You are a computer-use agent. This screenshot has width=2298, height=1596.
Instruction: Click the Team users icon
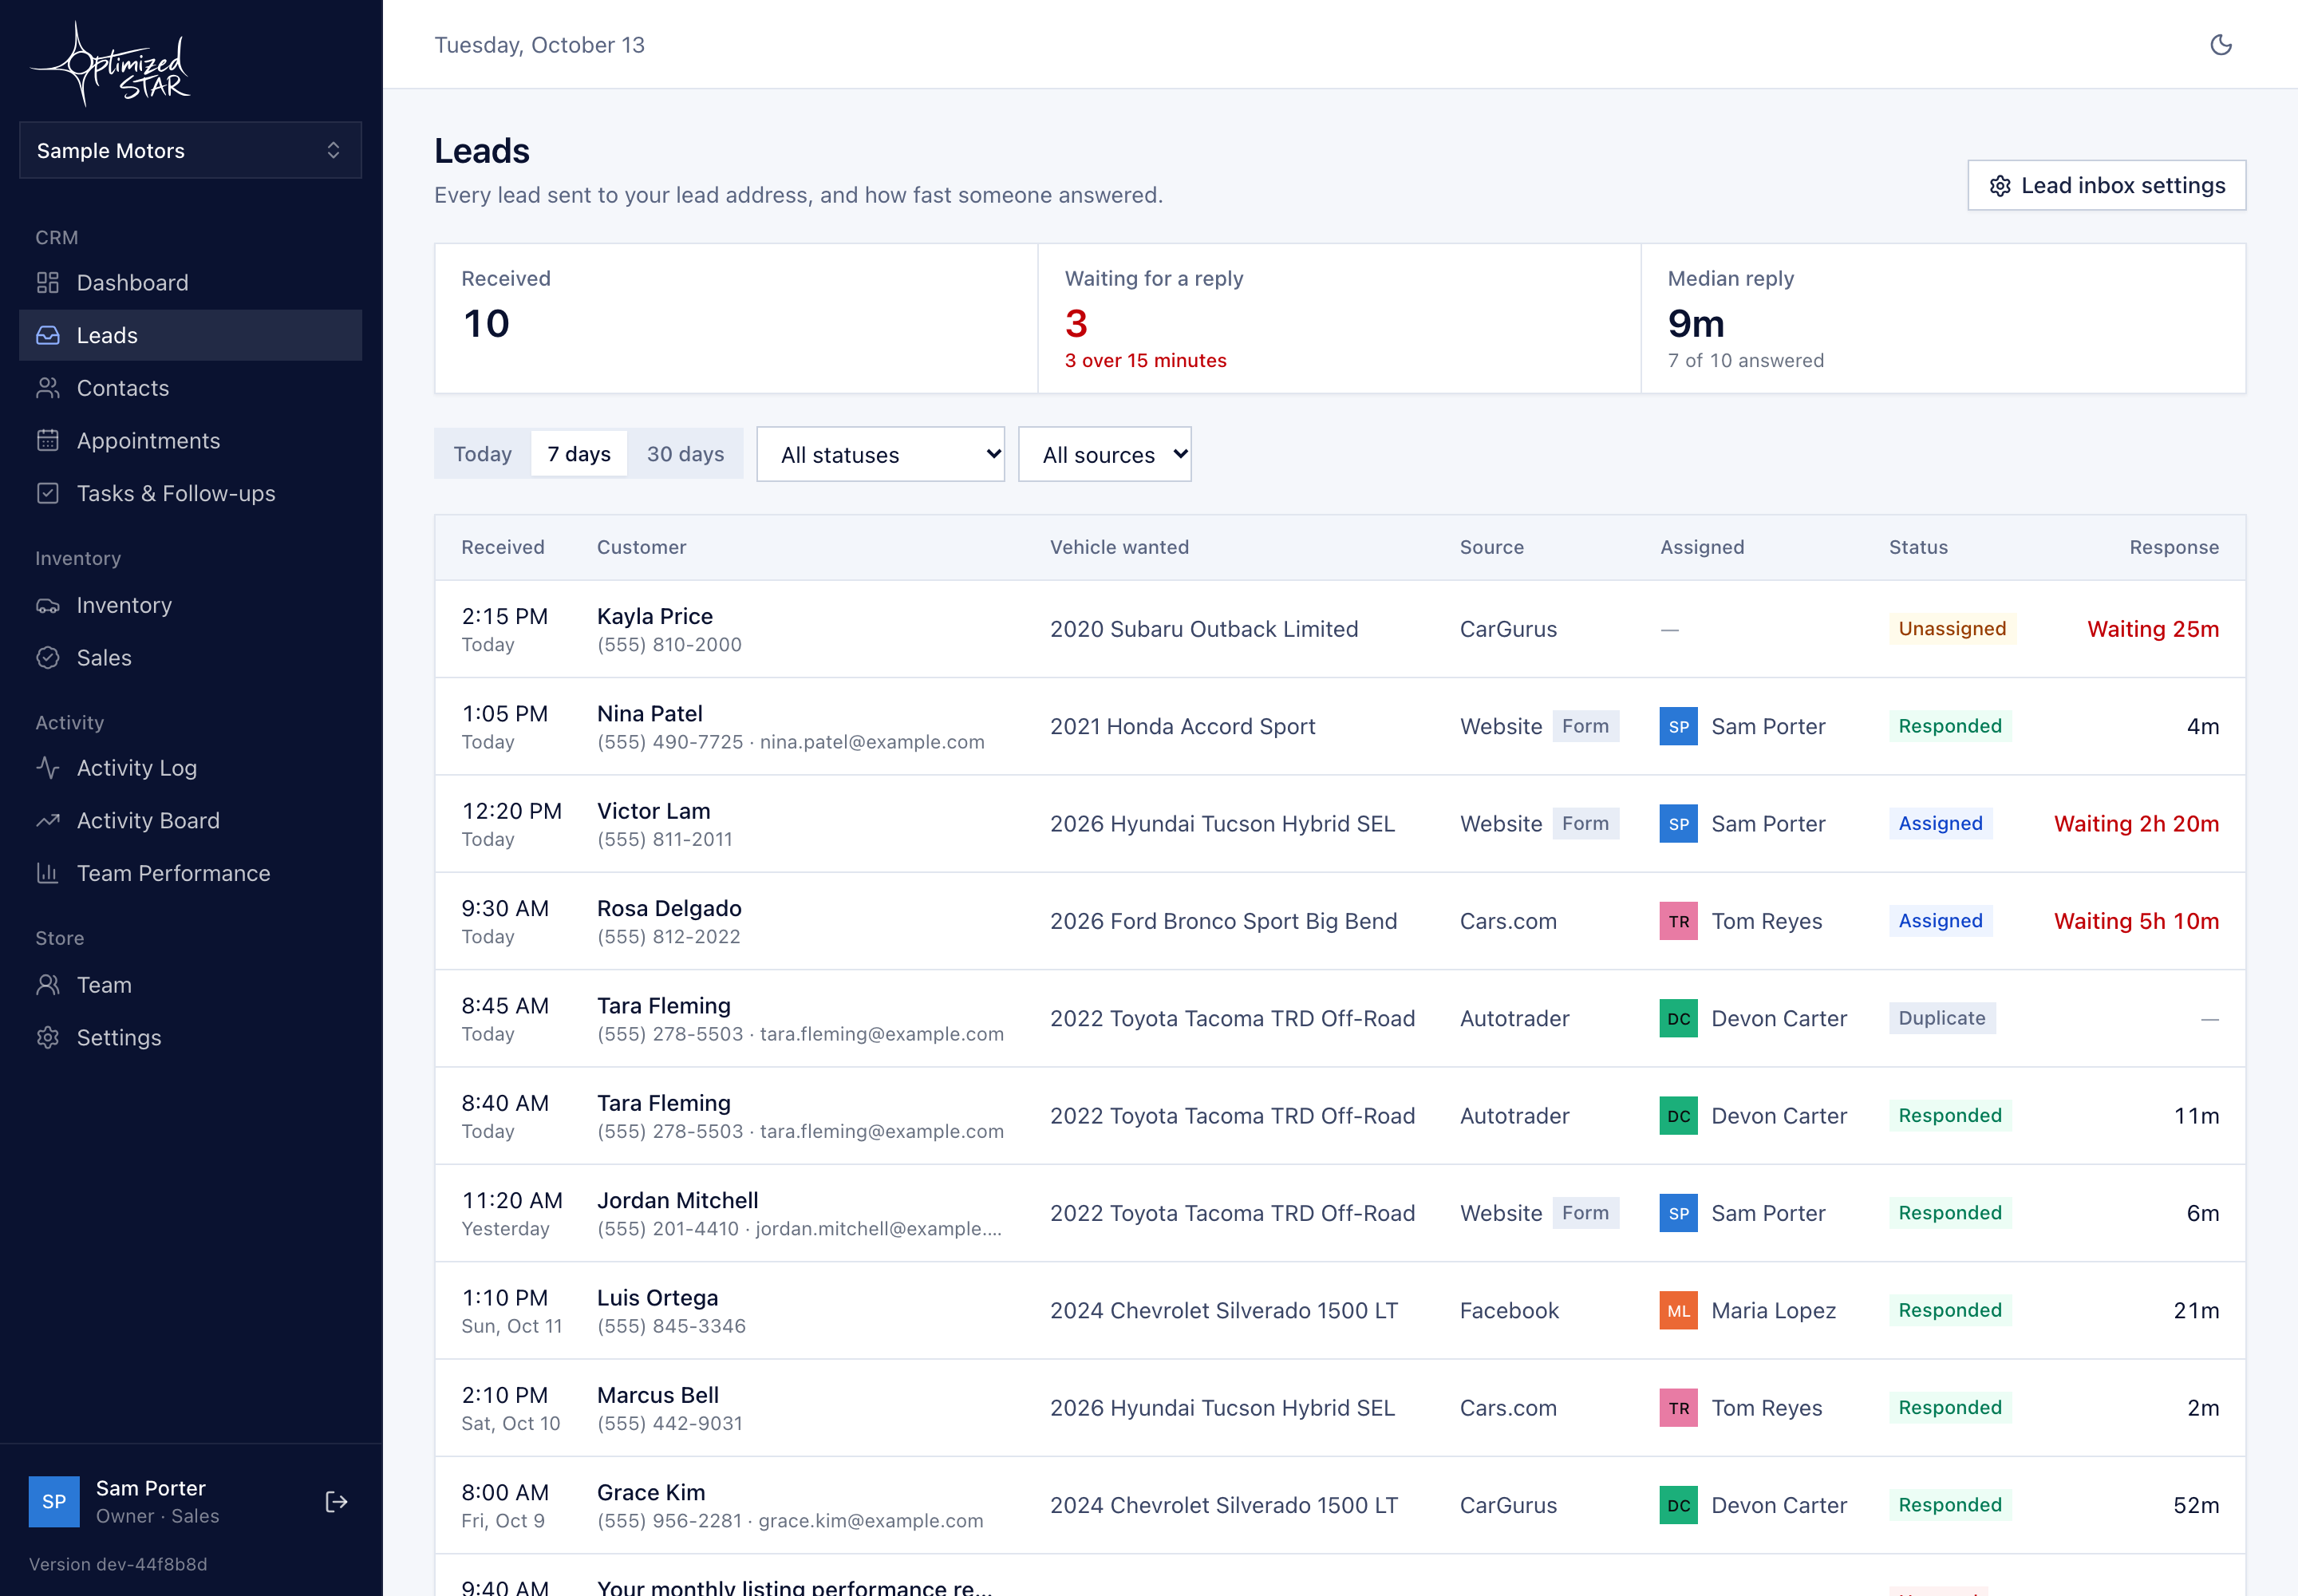[48, 985]
